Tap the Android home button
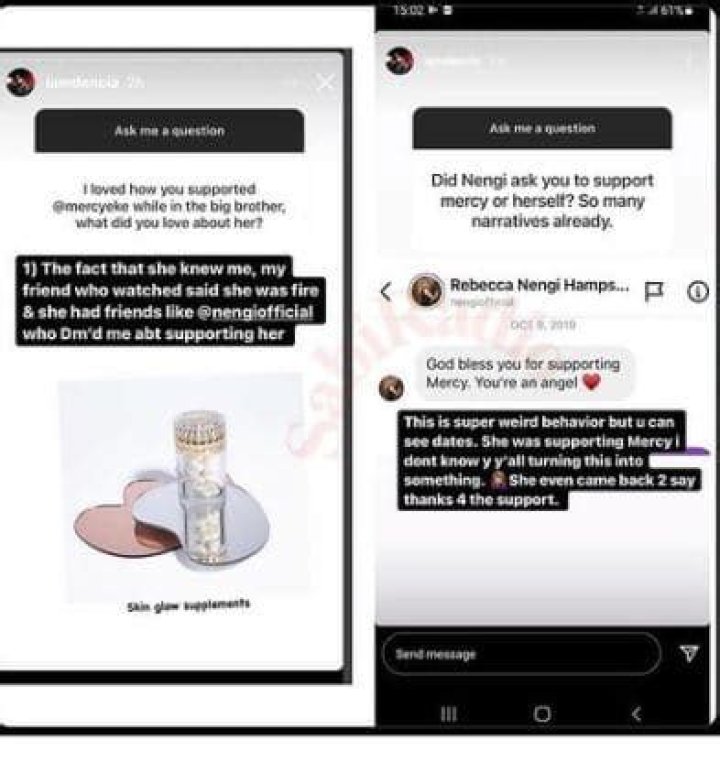This screenshot has height=762, width=720. [x=542, y=714]
